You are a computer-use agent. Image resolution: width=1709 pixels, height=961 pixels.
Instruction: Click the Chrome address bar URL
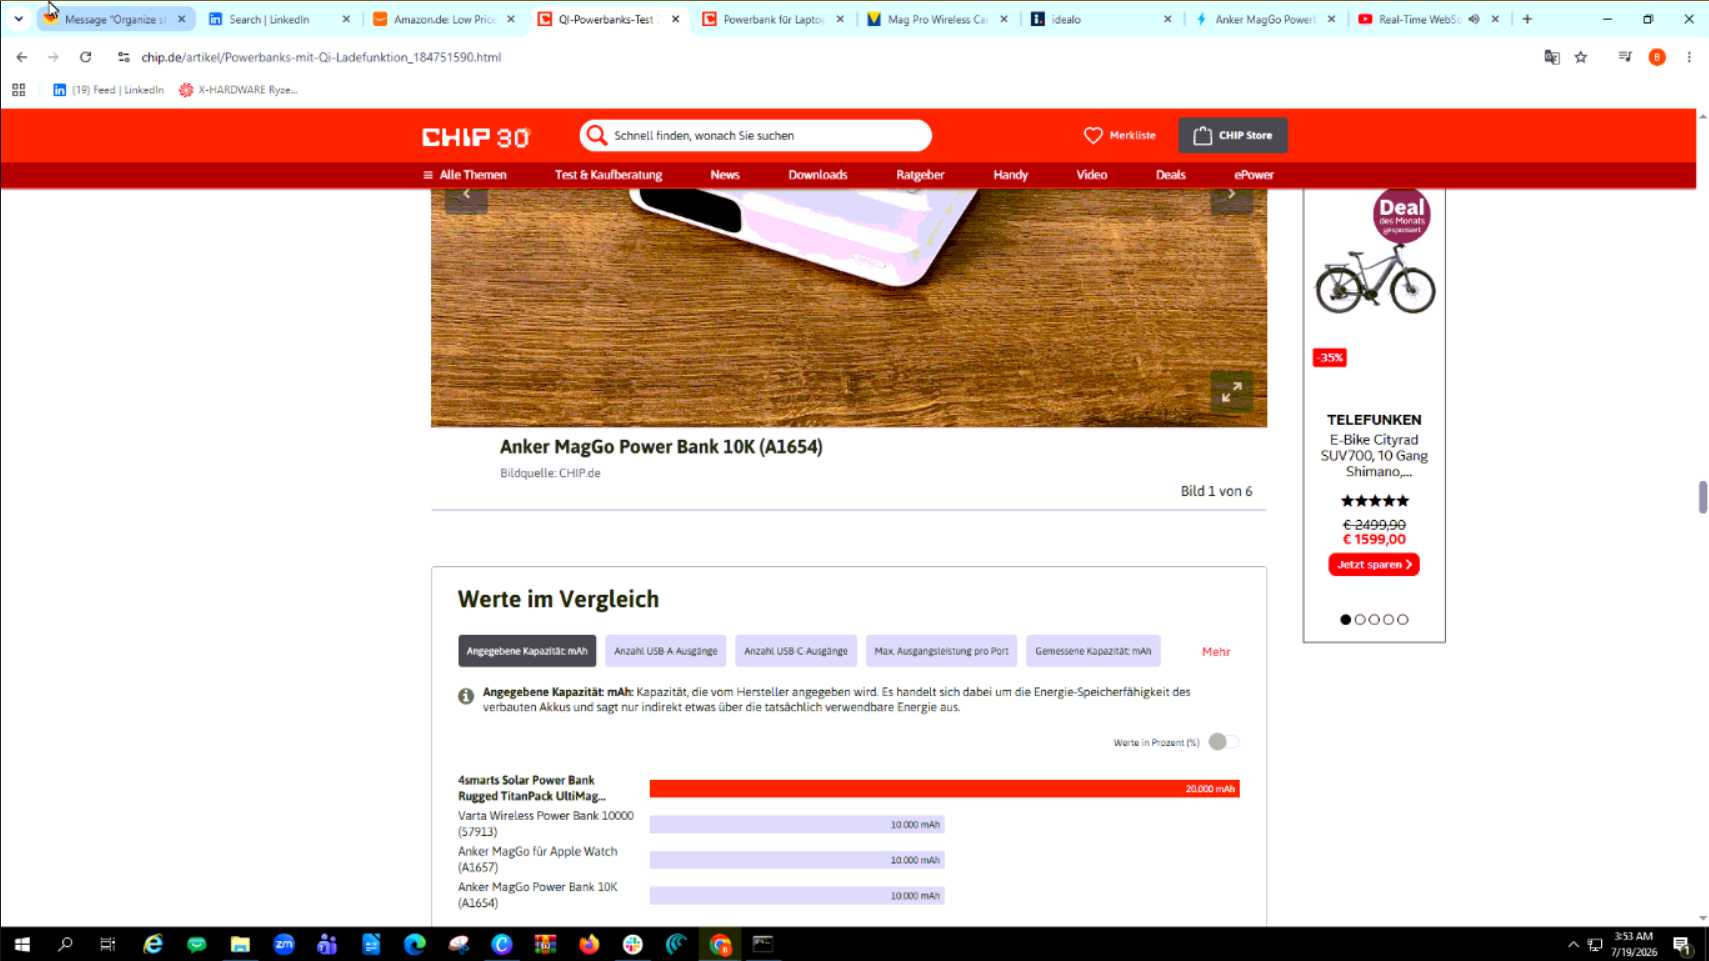[321, 57]
